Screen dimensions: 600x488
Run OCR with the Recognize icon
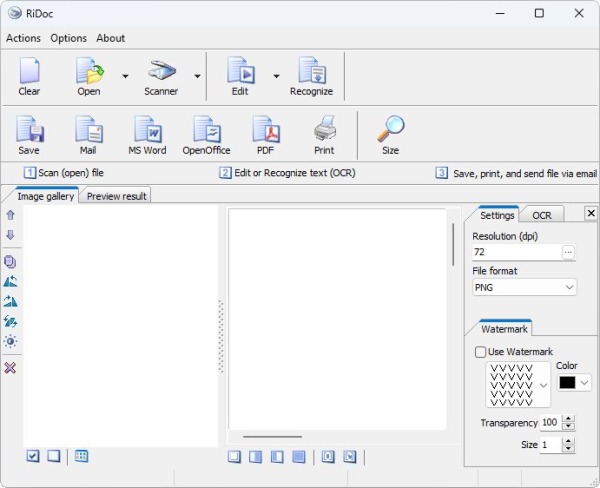312,70
